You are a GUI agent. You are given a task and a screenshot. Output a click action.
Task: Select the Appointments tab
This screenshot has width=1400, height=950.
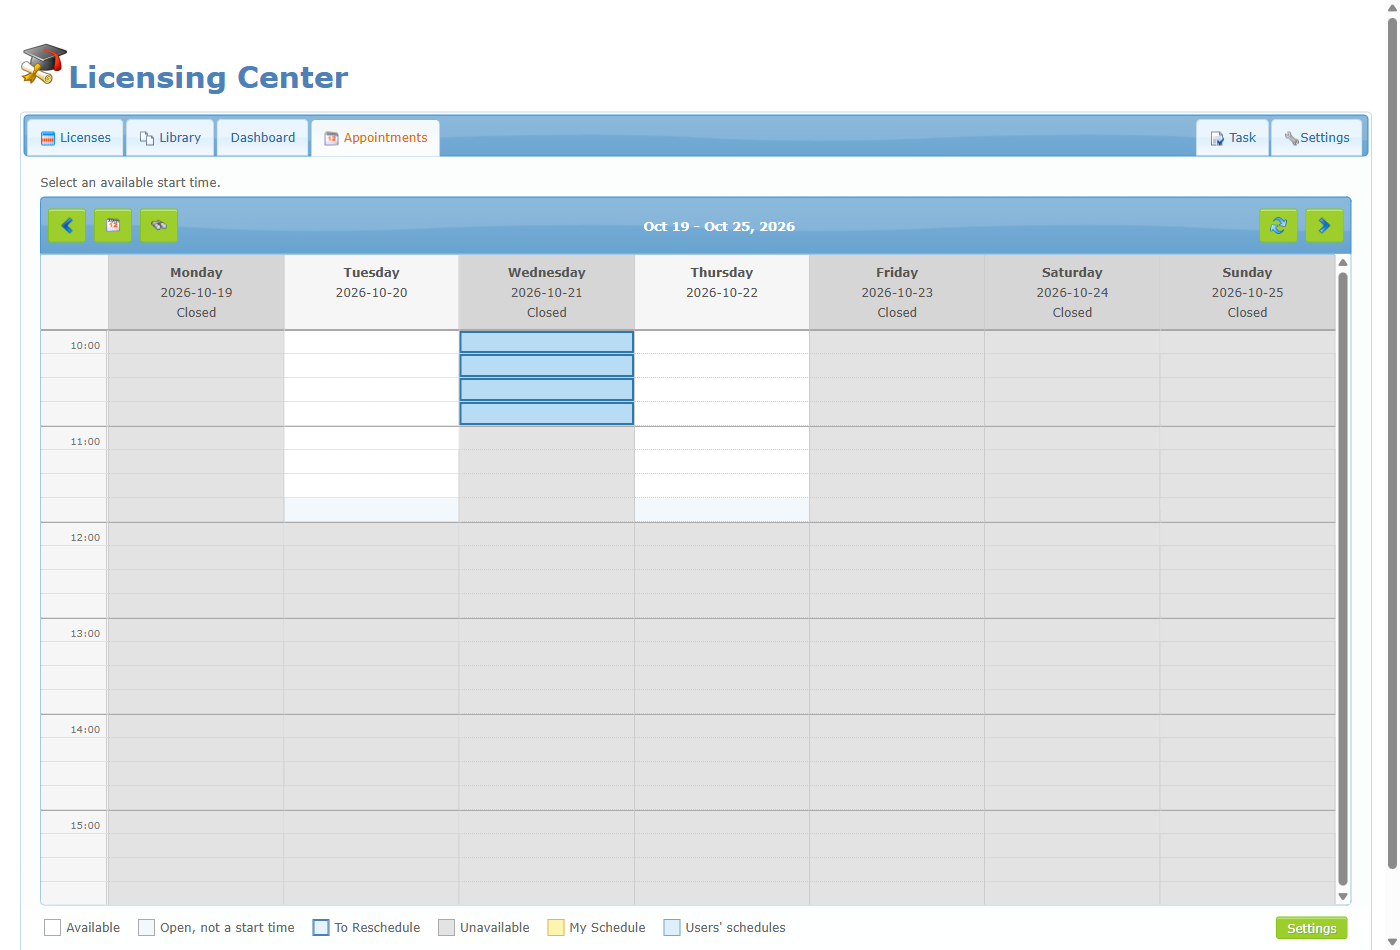(376, 138)
